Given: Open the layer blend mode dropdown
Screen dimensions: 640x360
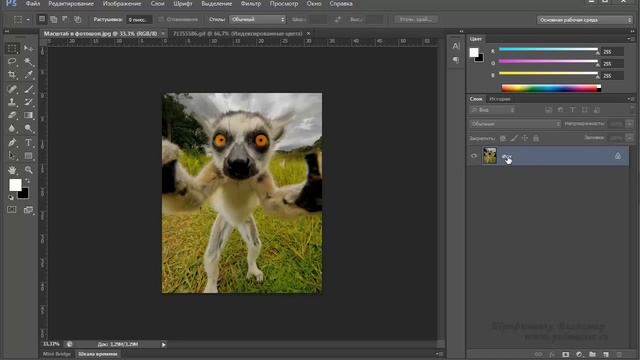Looking at the screenshot, I should (x=515, y=124).
